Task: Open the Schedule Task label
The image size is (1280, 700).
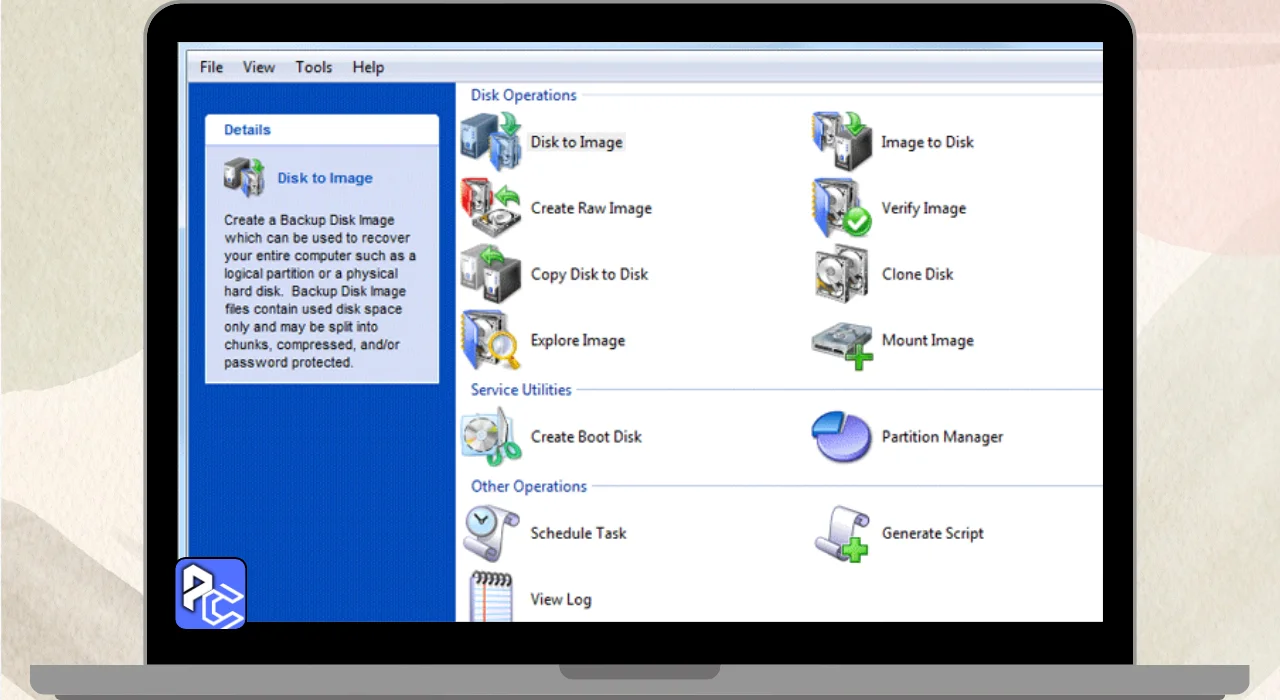Action: (578, 533)
